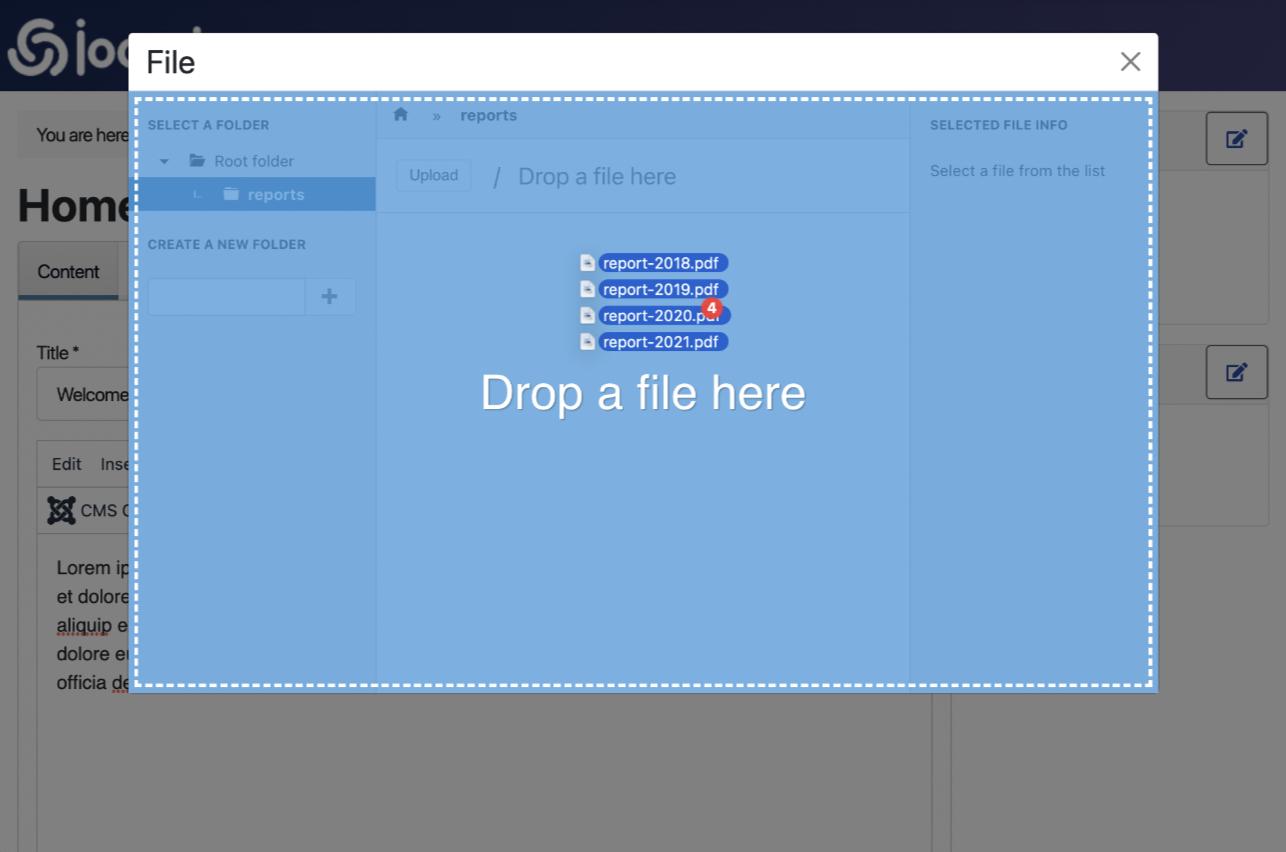This screenshot has height=852, width=1286.
Task: Click the home icon in the breadcrumb
Action: coord(401,115)
